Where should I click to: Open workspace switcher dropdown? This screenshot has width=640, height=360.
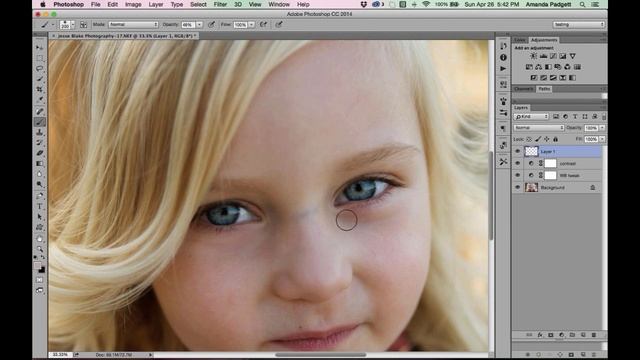point(578,24)
